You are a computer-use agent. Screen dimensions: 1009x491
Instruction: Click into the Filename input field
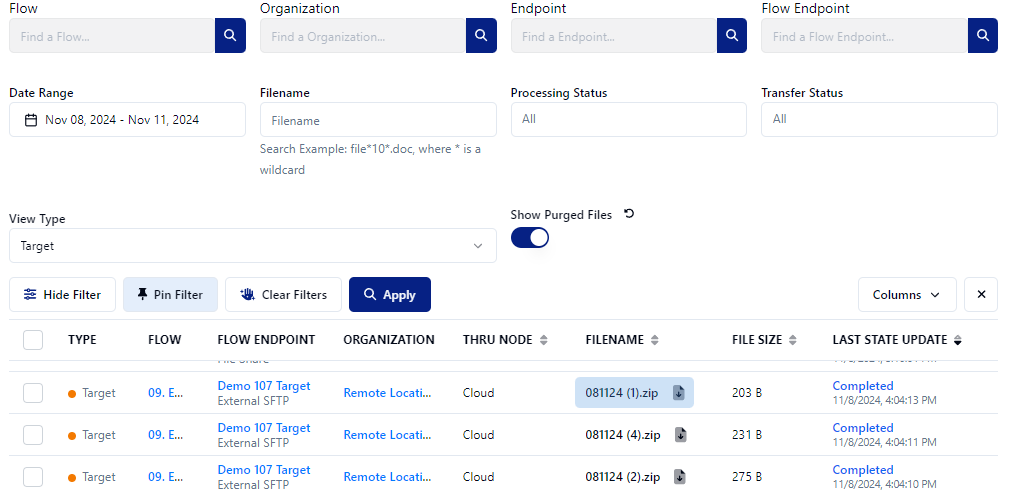[x=378, y=120]
